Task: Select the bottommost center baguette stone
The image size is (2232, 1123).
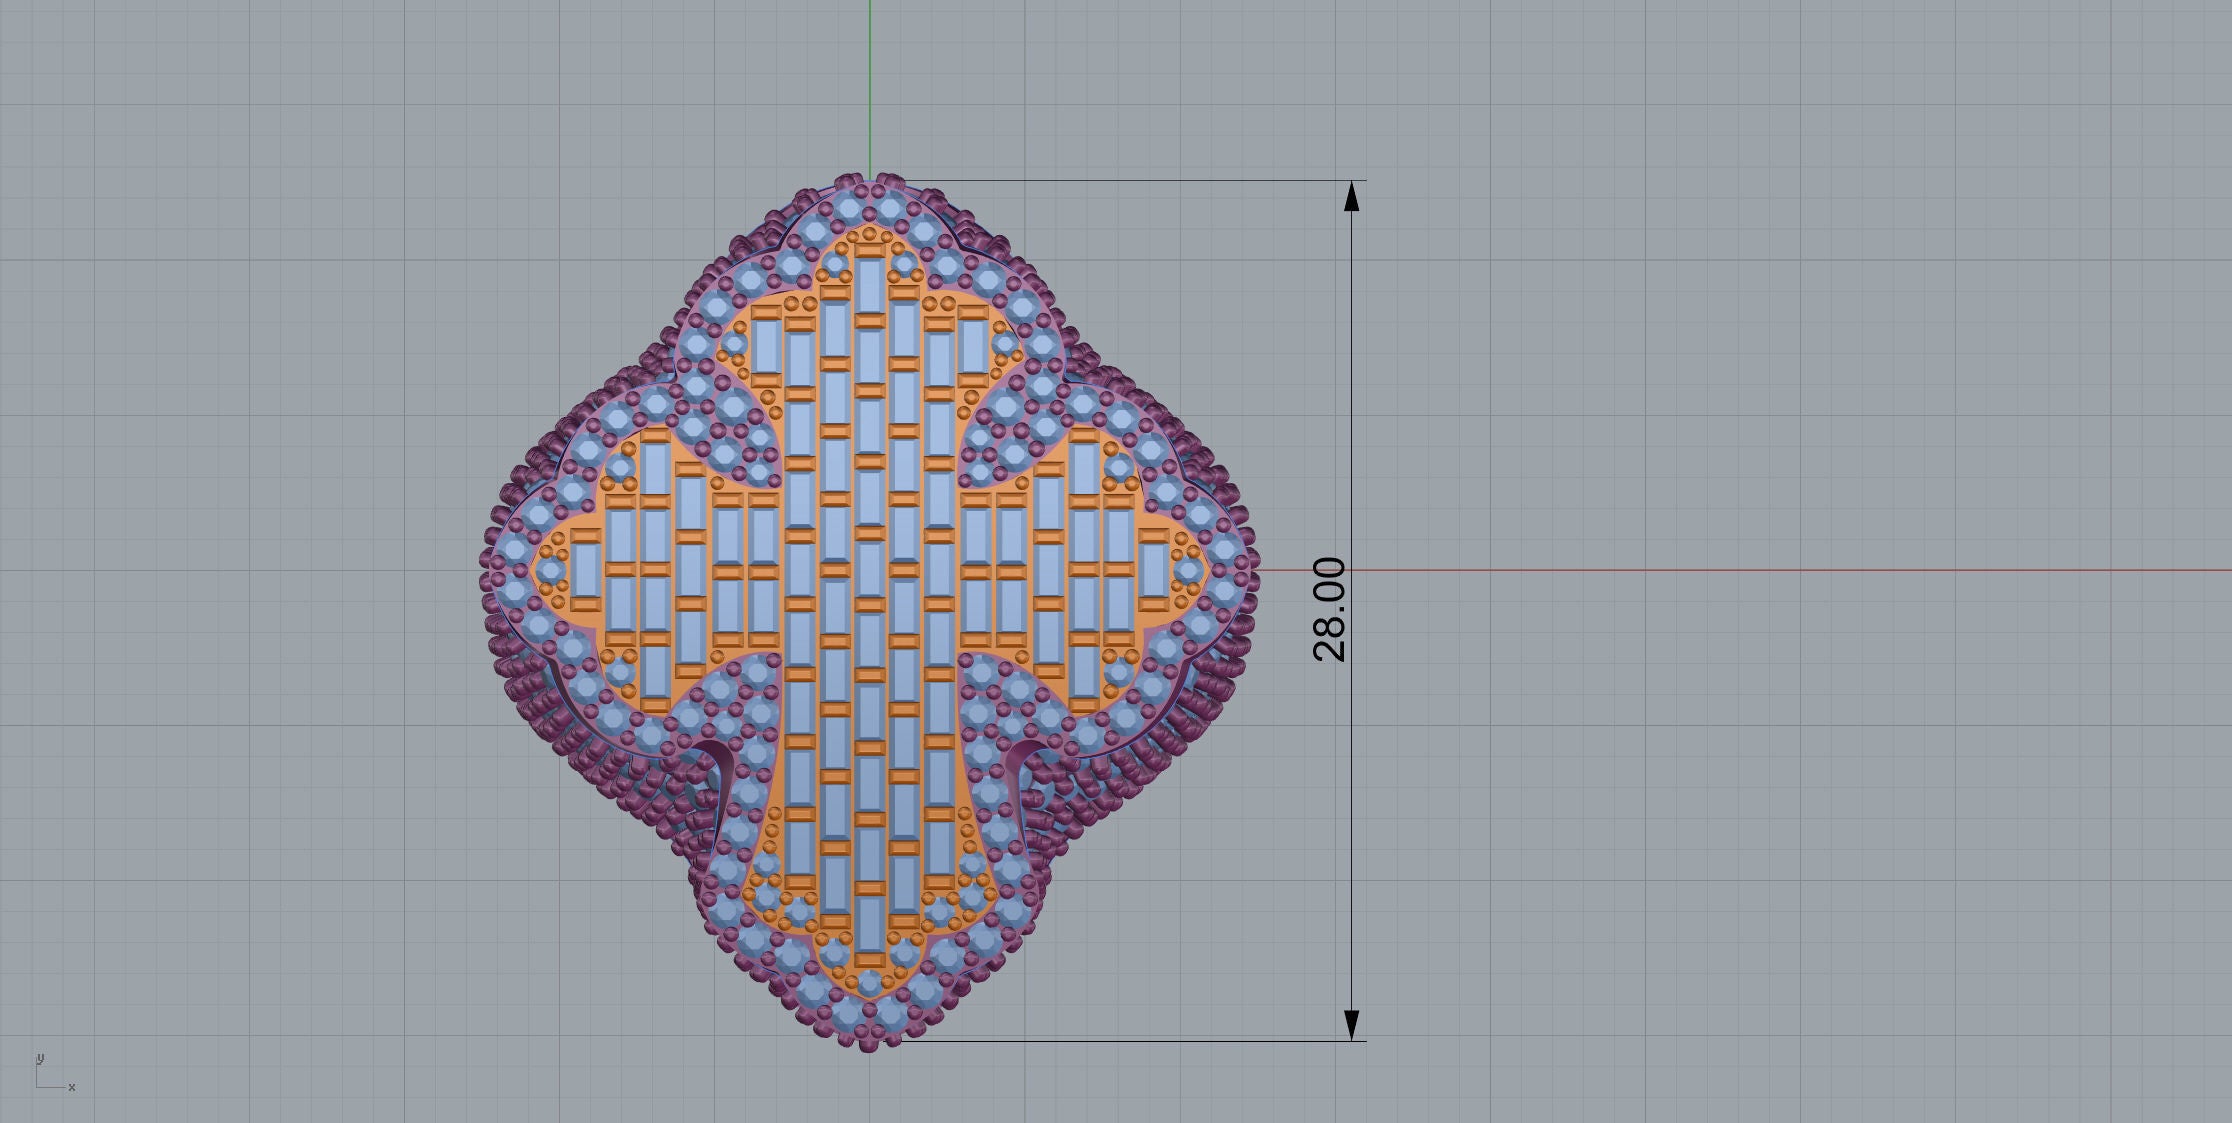Action: click(868, 925)
